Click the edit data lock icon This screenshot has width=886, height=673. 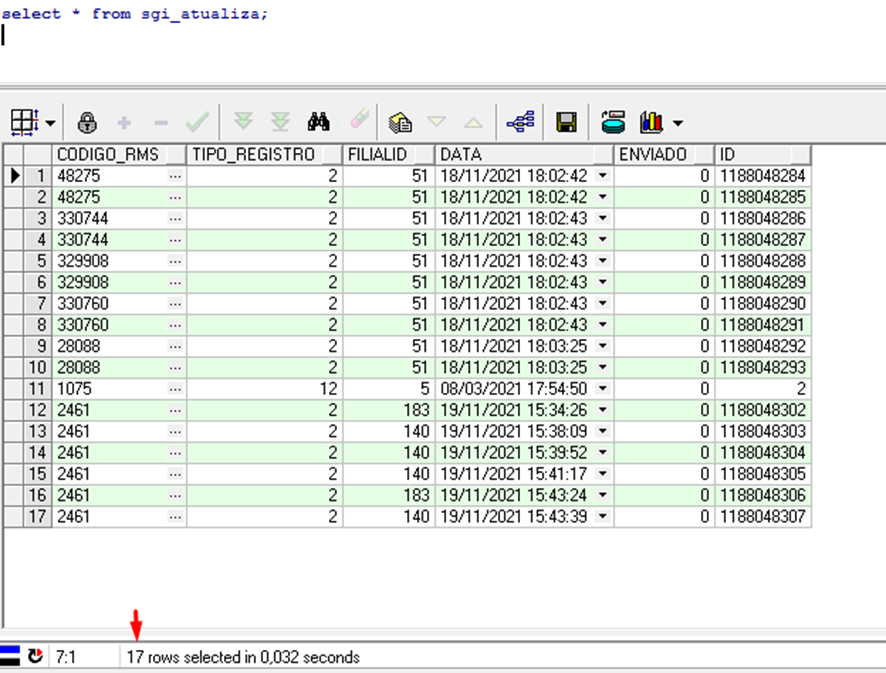click(87, 122)
